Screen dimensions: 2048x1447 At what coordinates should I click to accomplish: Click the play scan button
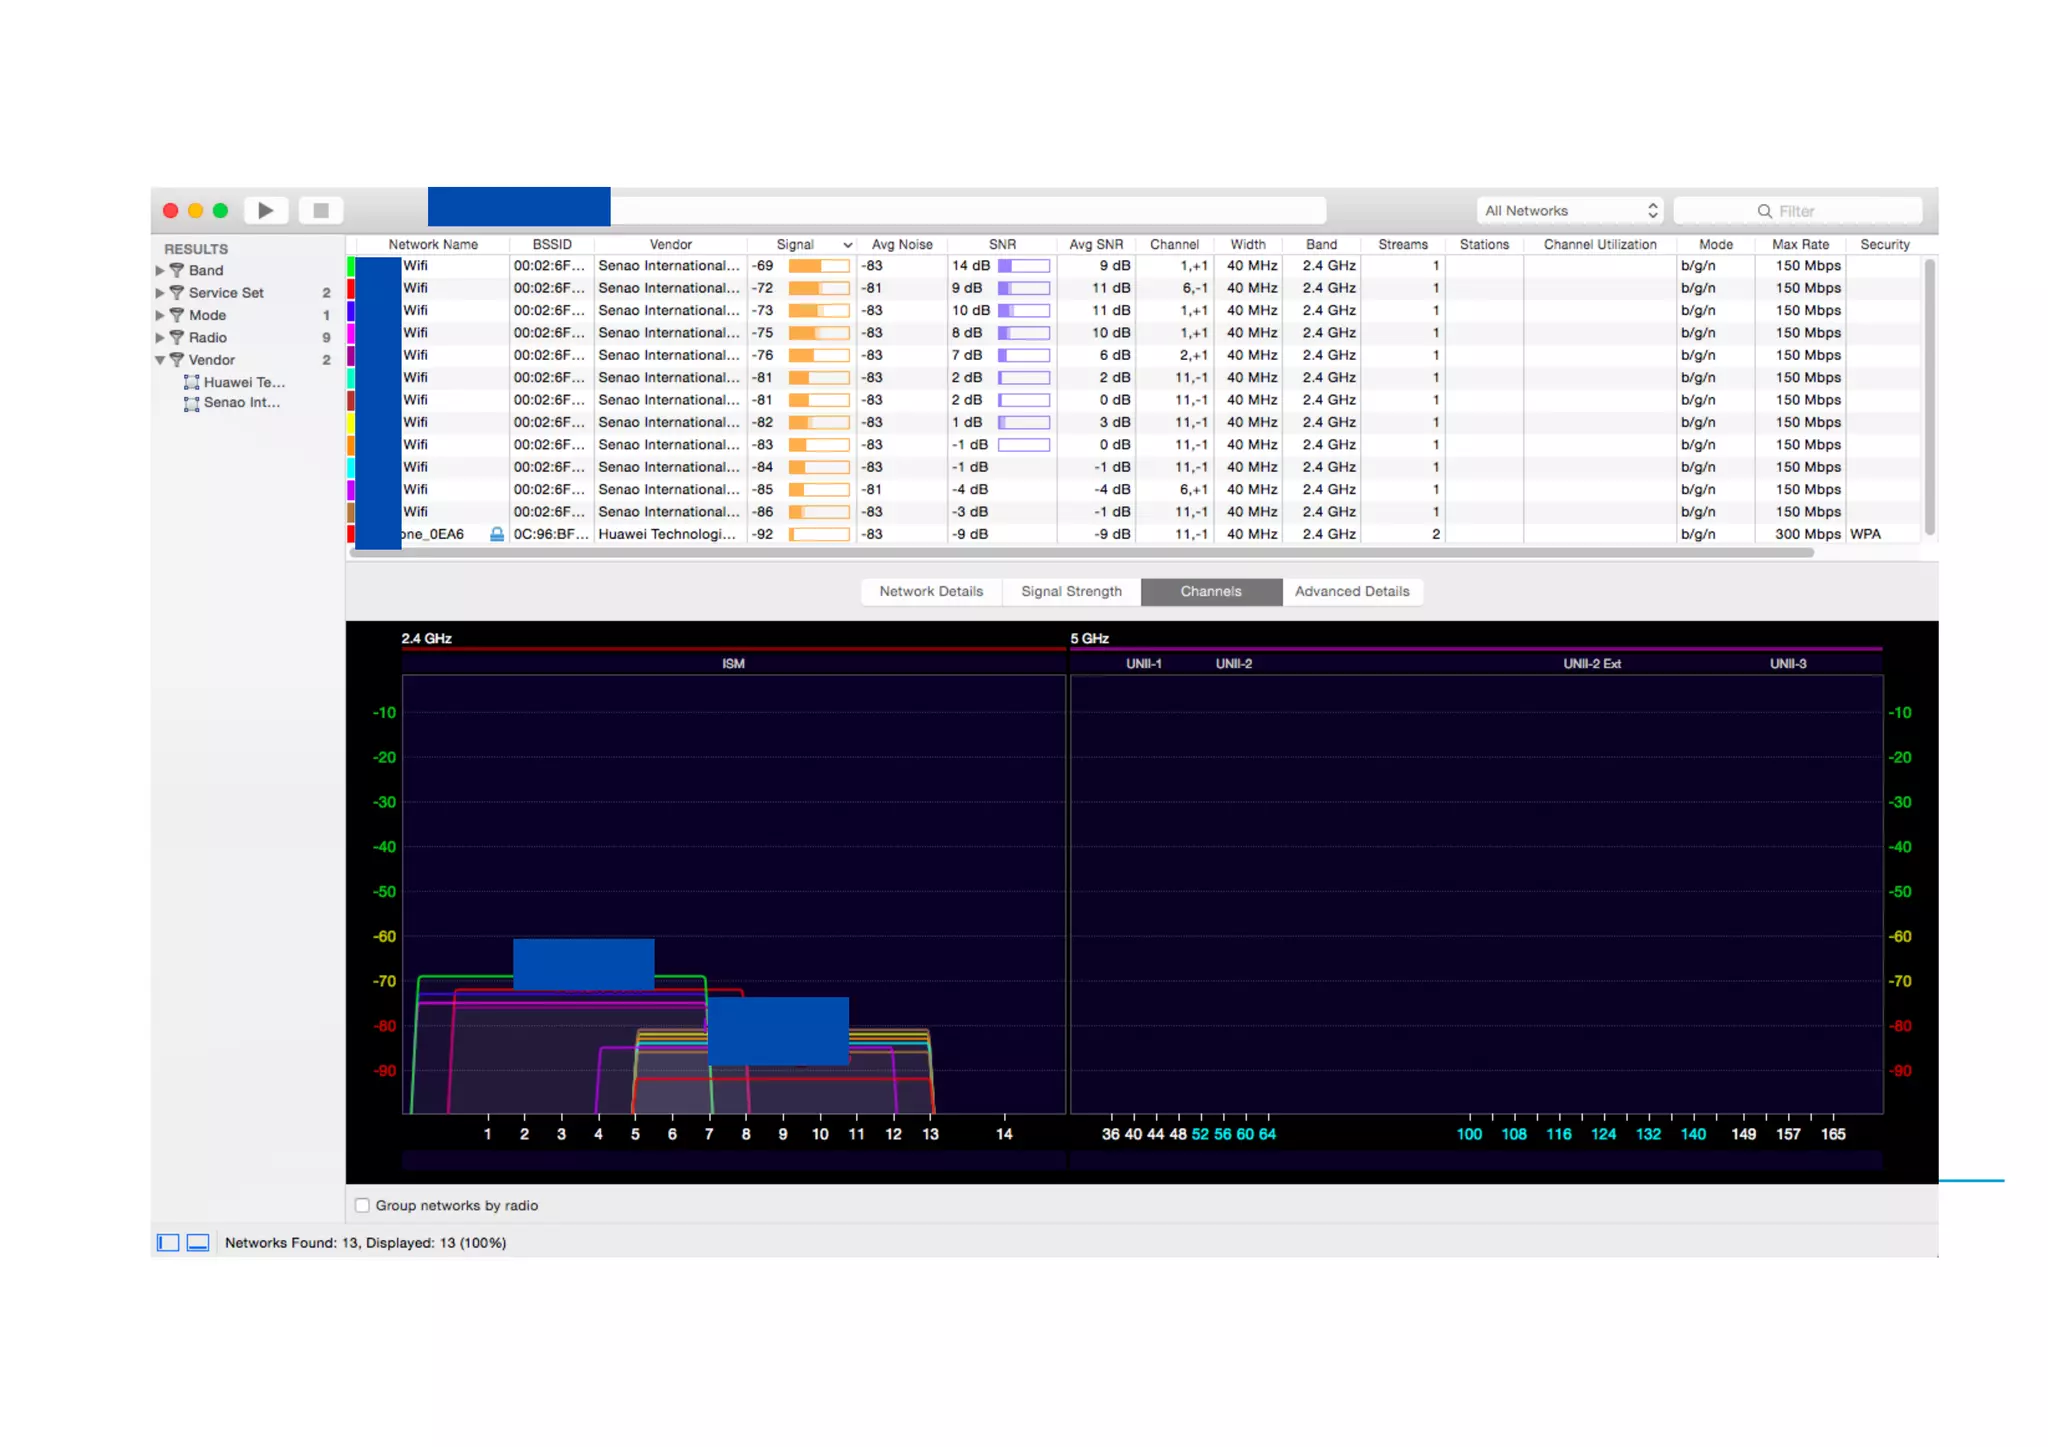tap(266, 211)
